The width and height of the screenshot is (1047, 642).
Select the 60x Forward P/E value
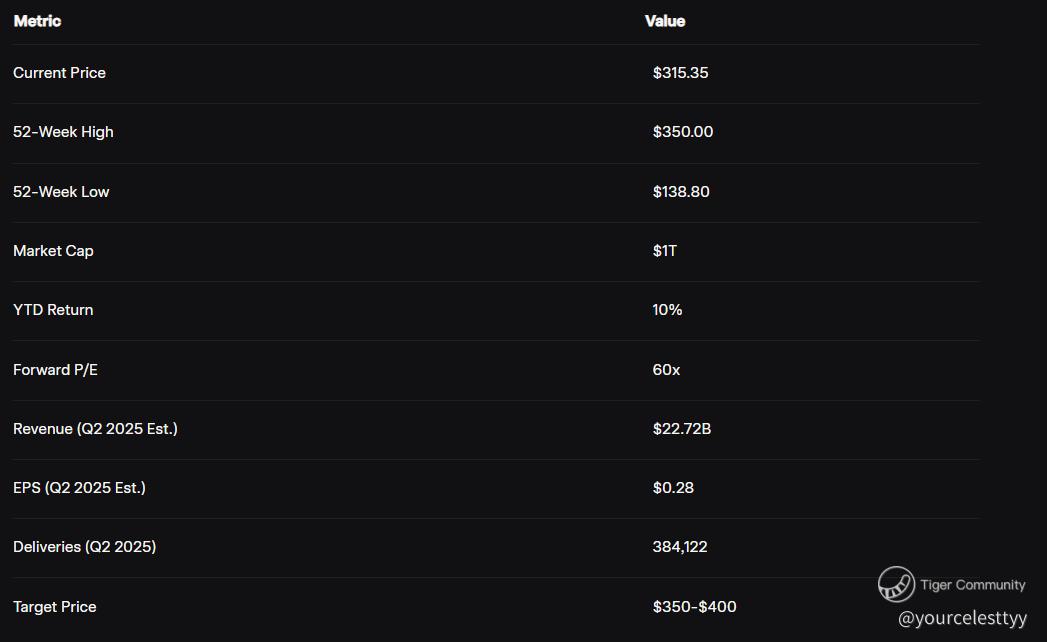(666, 370)
